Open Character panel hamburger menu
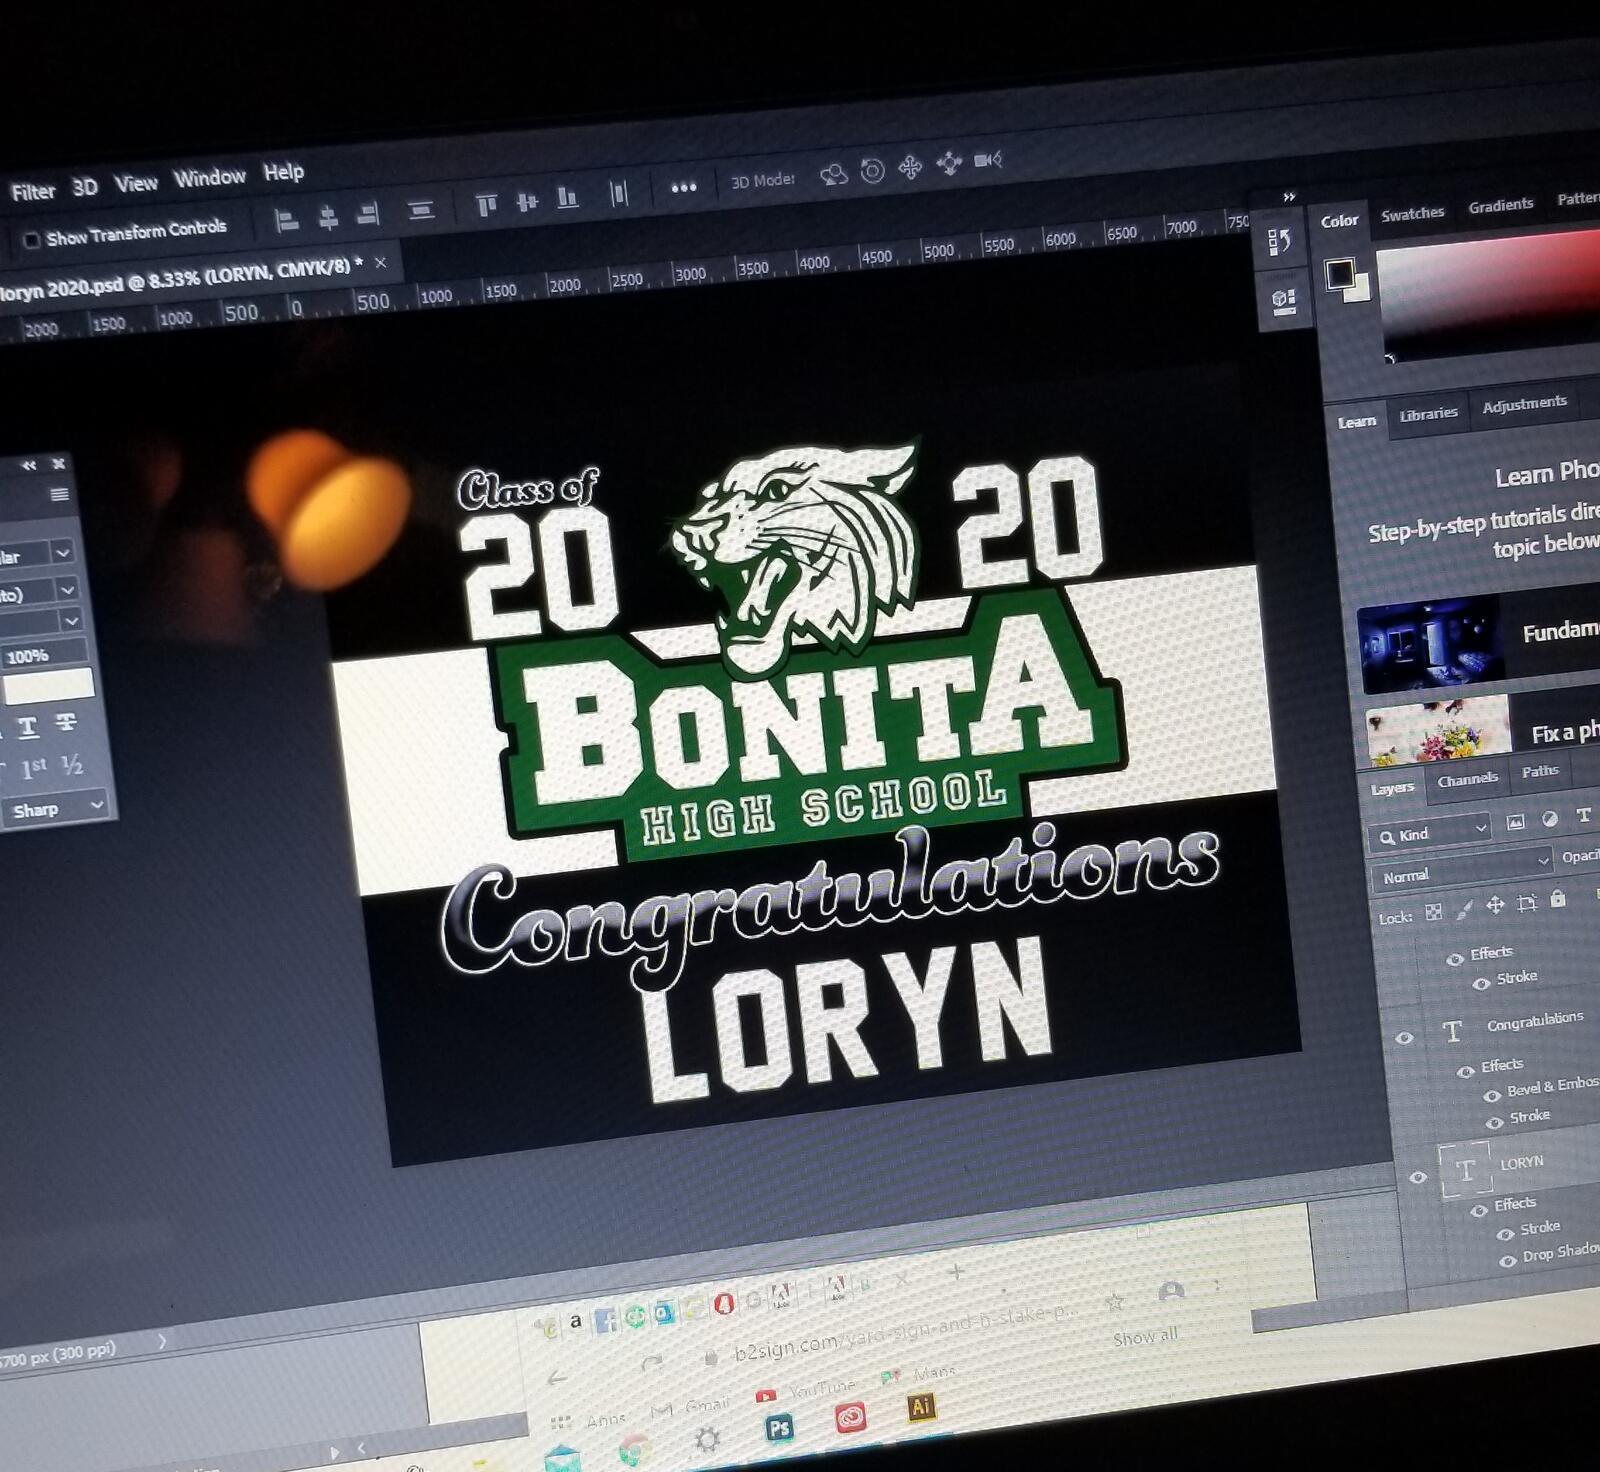 pyautogui.click(x=59, y=494)
